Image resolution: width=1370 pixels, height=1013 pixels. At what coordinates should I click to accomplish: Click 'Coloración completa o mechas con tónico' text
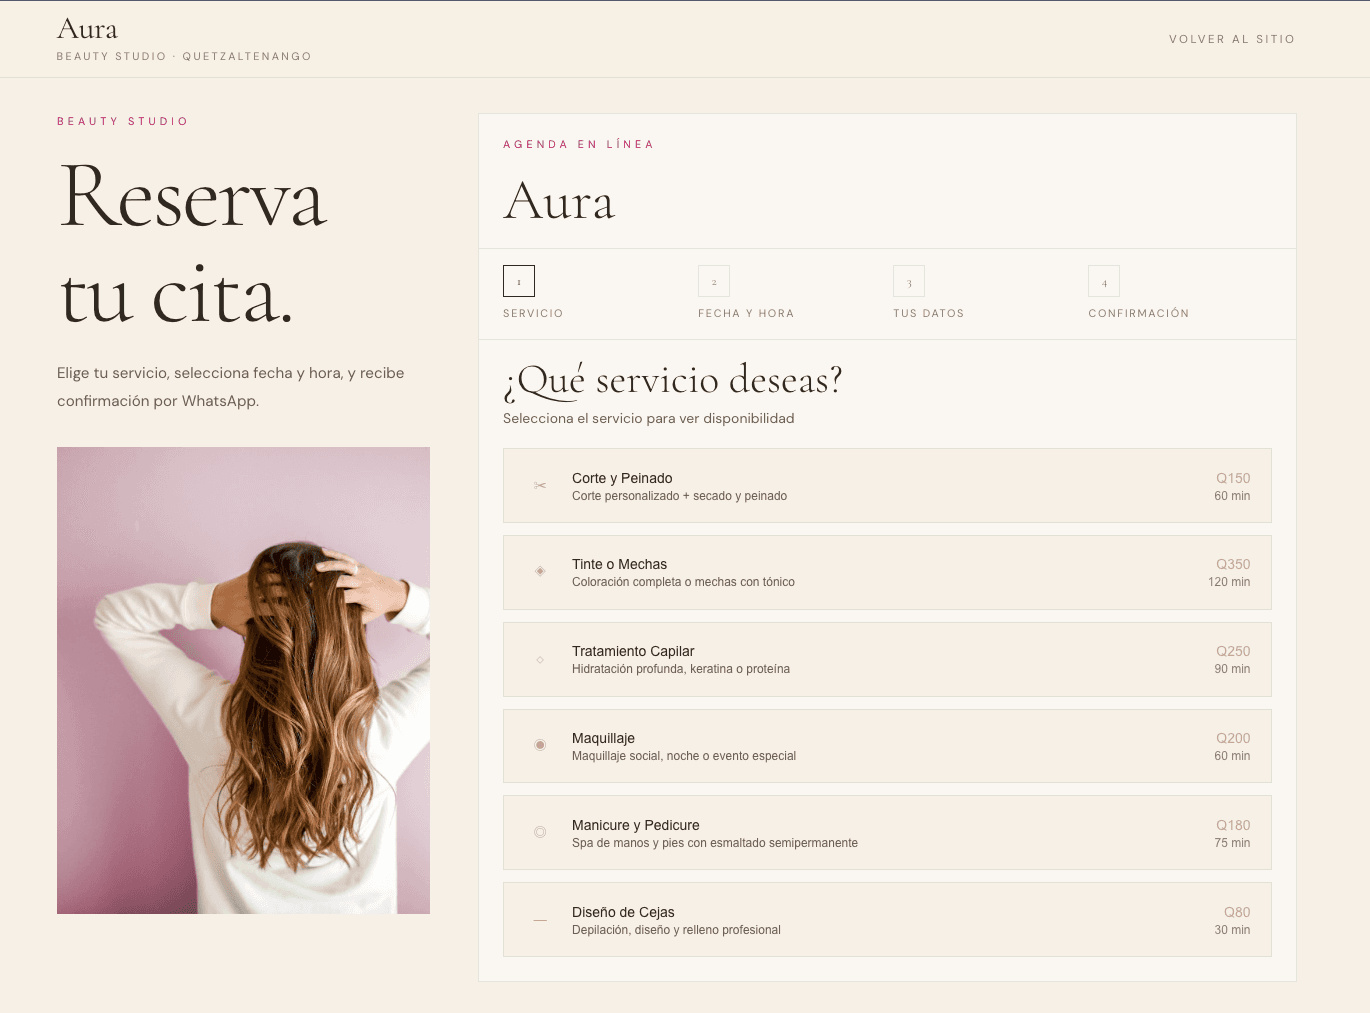[683, 582]
